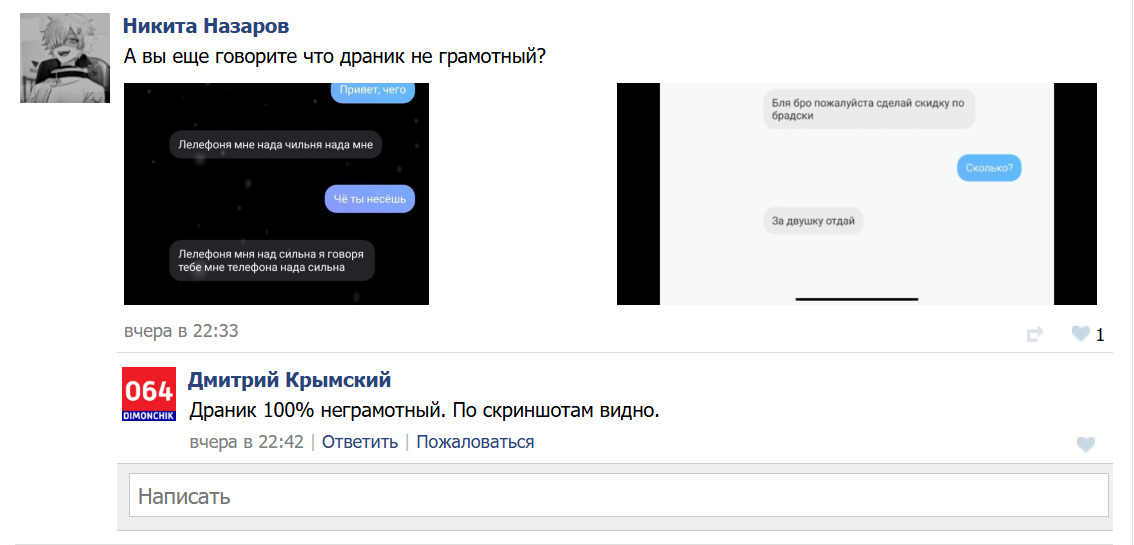Click 'Пожаловаться' to report the comment
Screen dimensions: 1134x545
click(x=475, y=442)
